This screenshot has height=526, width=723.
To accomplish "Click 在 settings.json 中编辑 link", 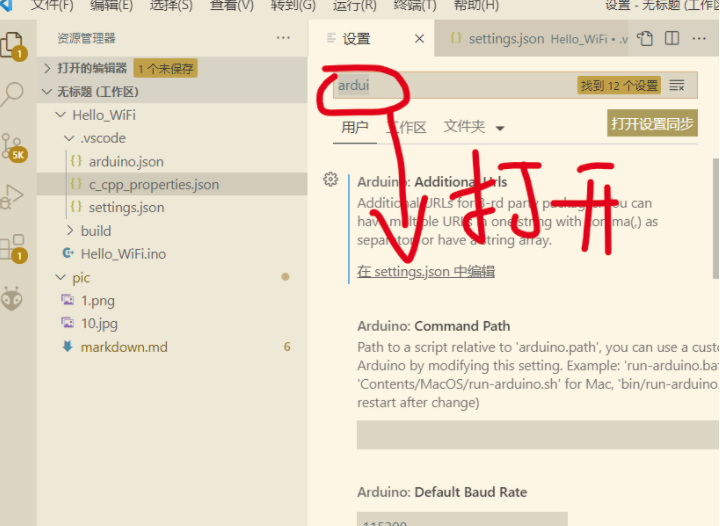I will (426, 271).
